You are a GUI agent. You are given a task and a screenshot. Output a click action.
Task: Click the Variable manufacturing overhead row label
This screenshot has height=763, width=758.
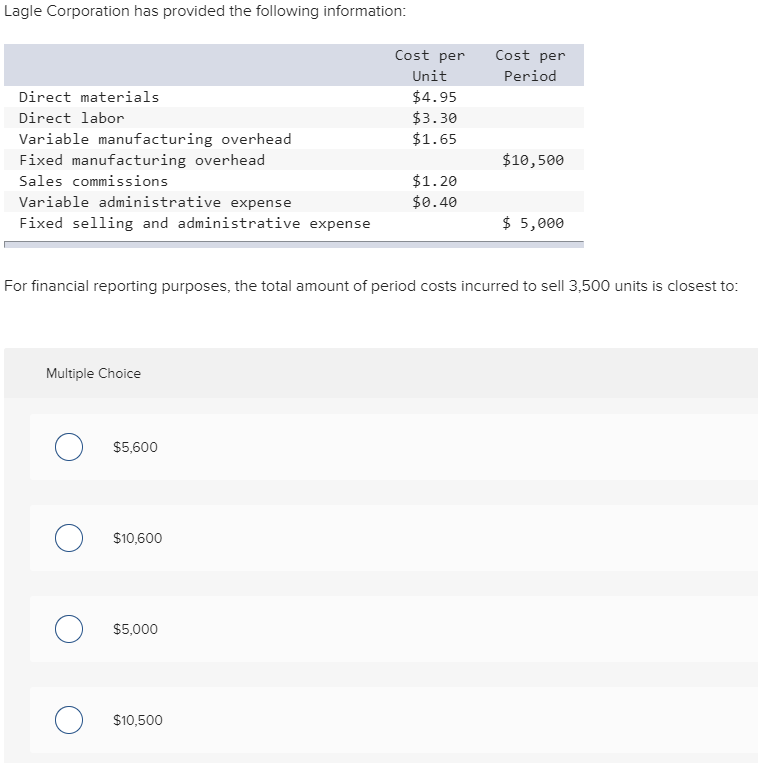pyautogui.click(x=155, y=139)
